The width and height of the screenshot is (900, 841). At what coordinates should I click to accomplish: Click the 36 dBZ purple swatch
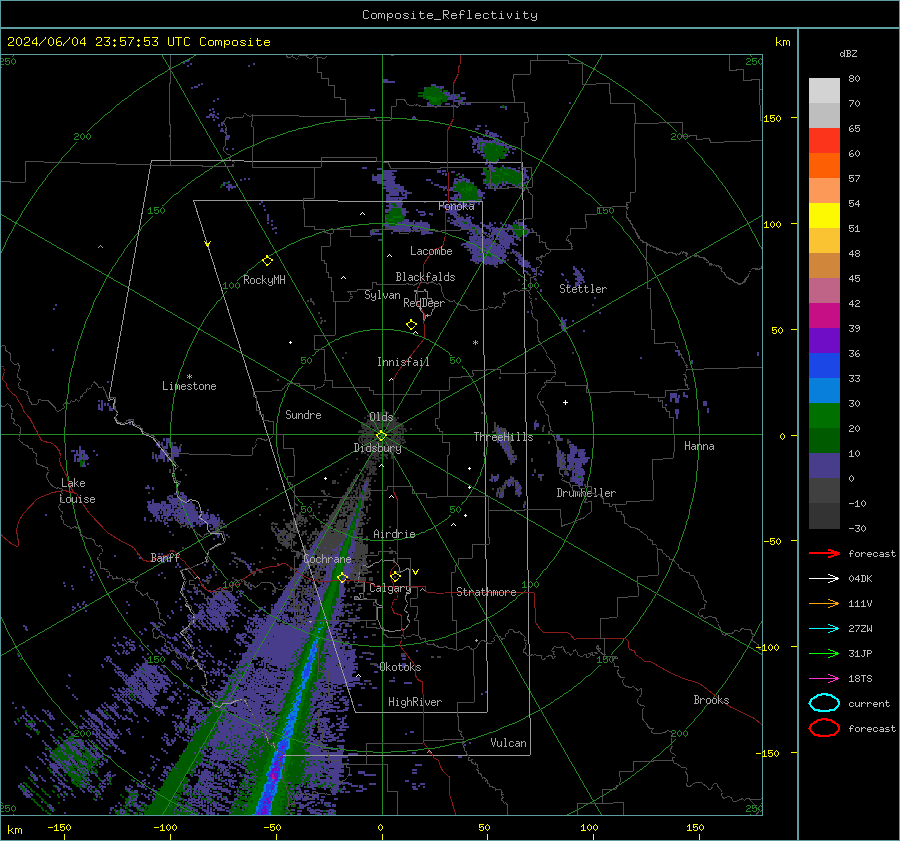[x=824, y=340]
